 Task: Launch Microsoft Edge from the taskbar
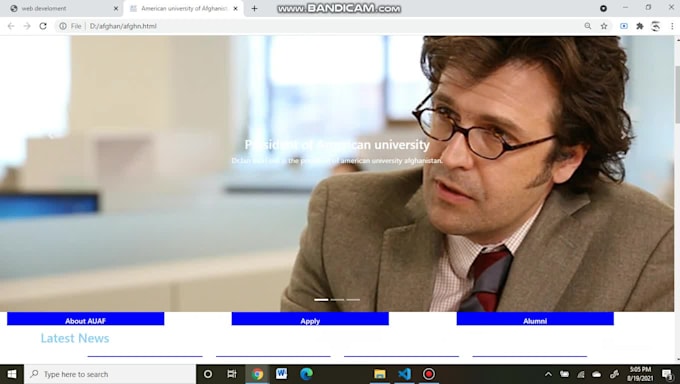306,374
